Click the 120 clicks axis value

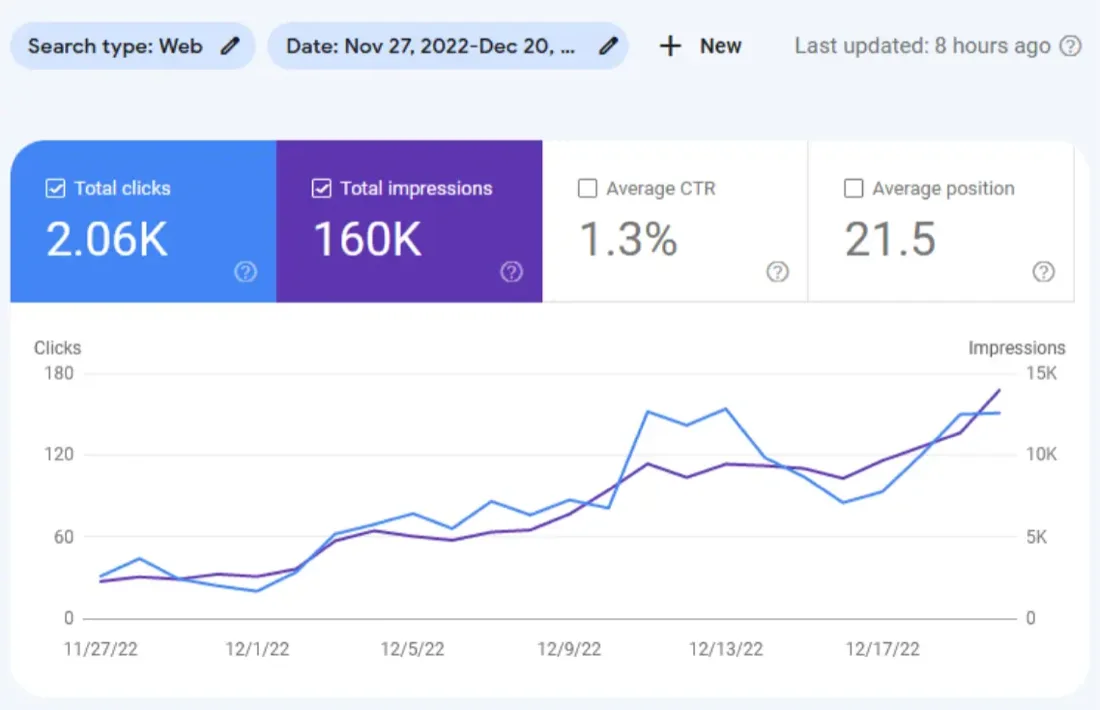click(x=59, y=455)
